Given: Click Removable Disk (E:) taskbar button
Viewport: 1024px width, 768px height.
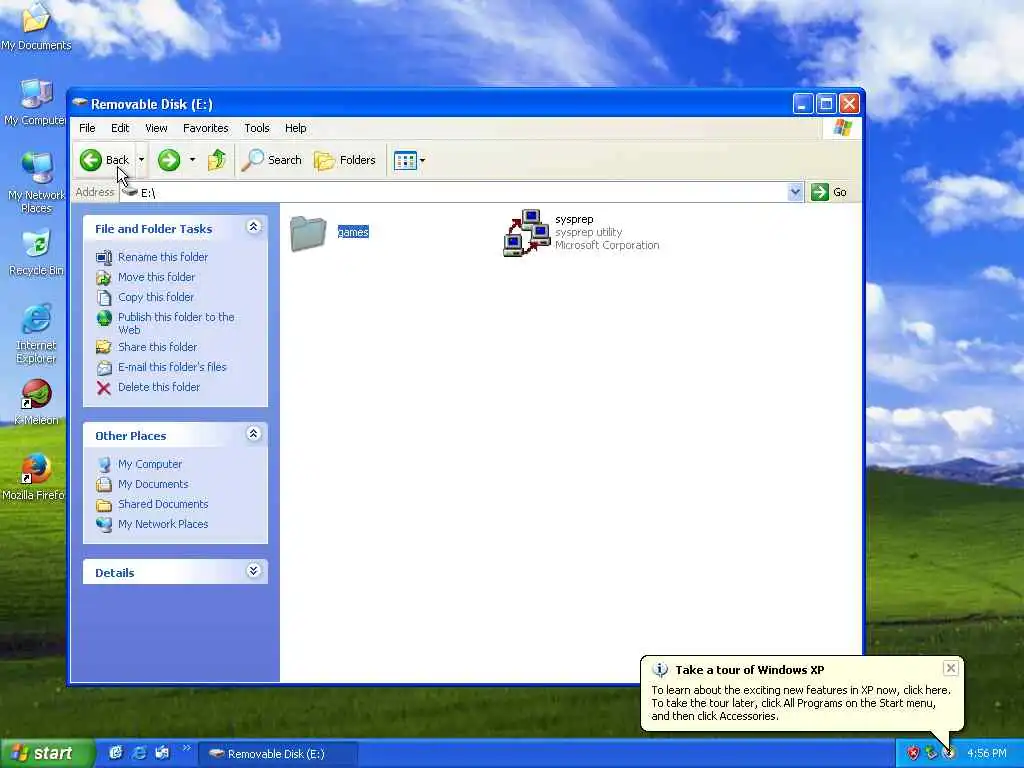Looking at the screenshot, I should click(x=277, y=754).
